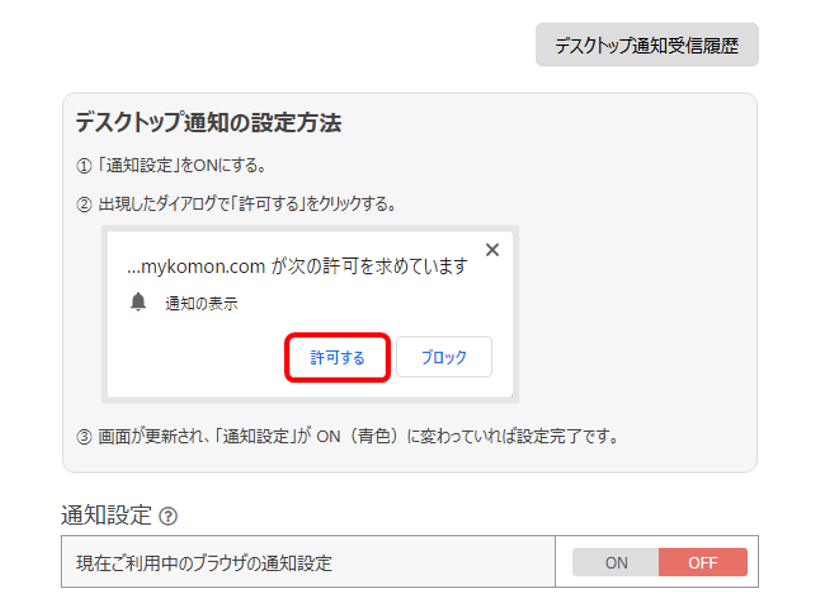This screenshot has height=604, width=831.
Task: Click the circled number ① step marker
Action: tap(84, 166)
